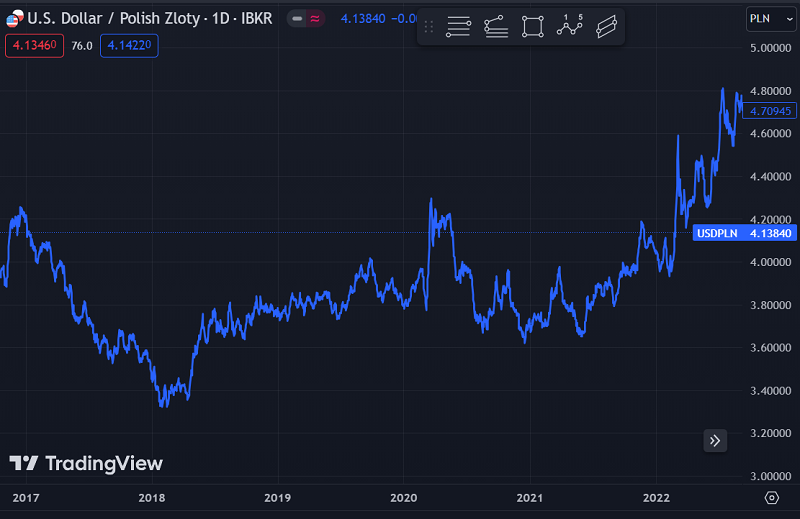
Task: Click the US/Poland flag symbol icon
Action: click(x=14, y=18)
